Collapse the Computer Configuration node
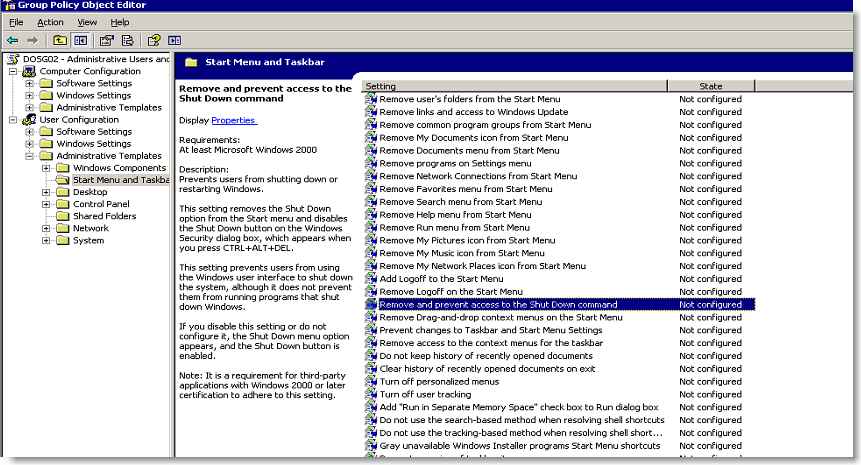This screenshot has width=861, height=465. (x=13, y=71)
